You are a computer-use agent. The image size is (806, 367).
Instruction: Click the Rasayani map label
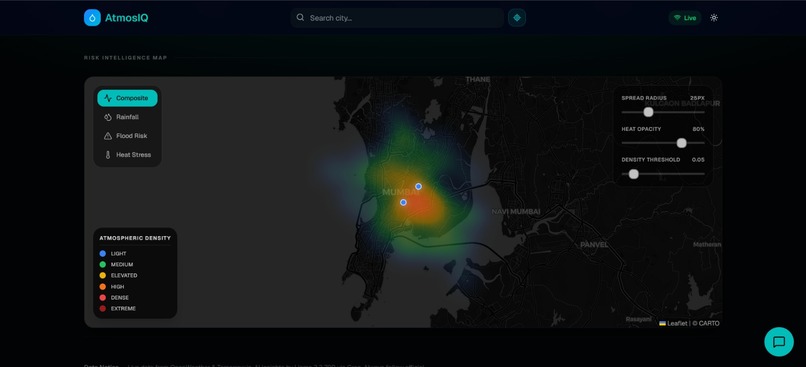(638, 319)
